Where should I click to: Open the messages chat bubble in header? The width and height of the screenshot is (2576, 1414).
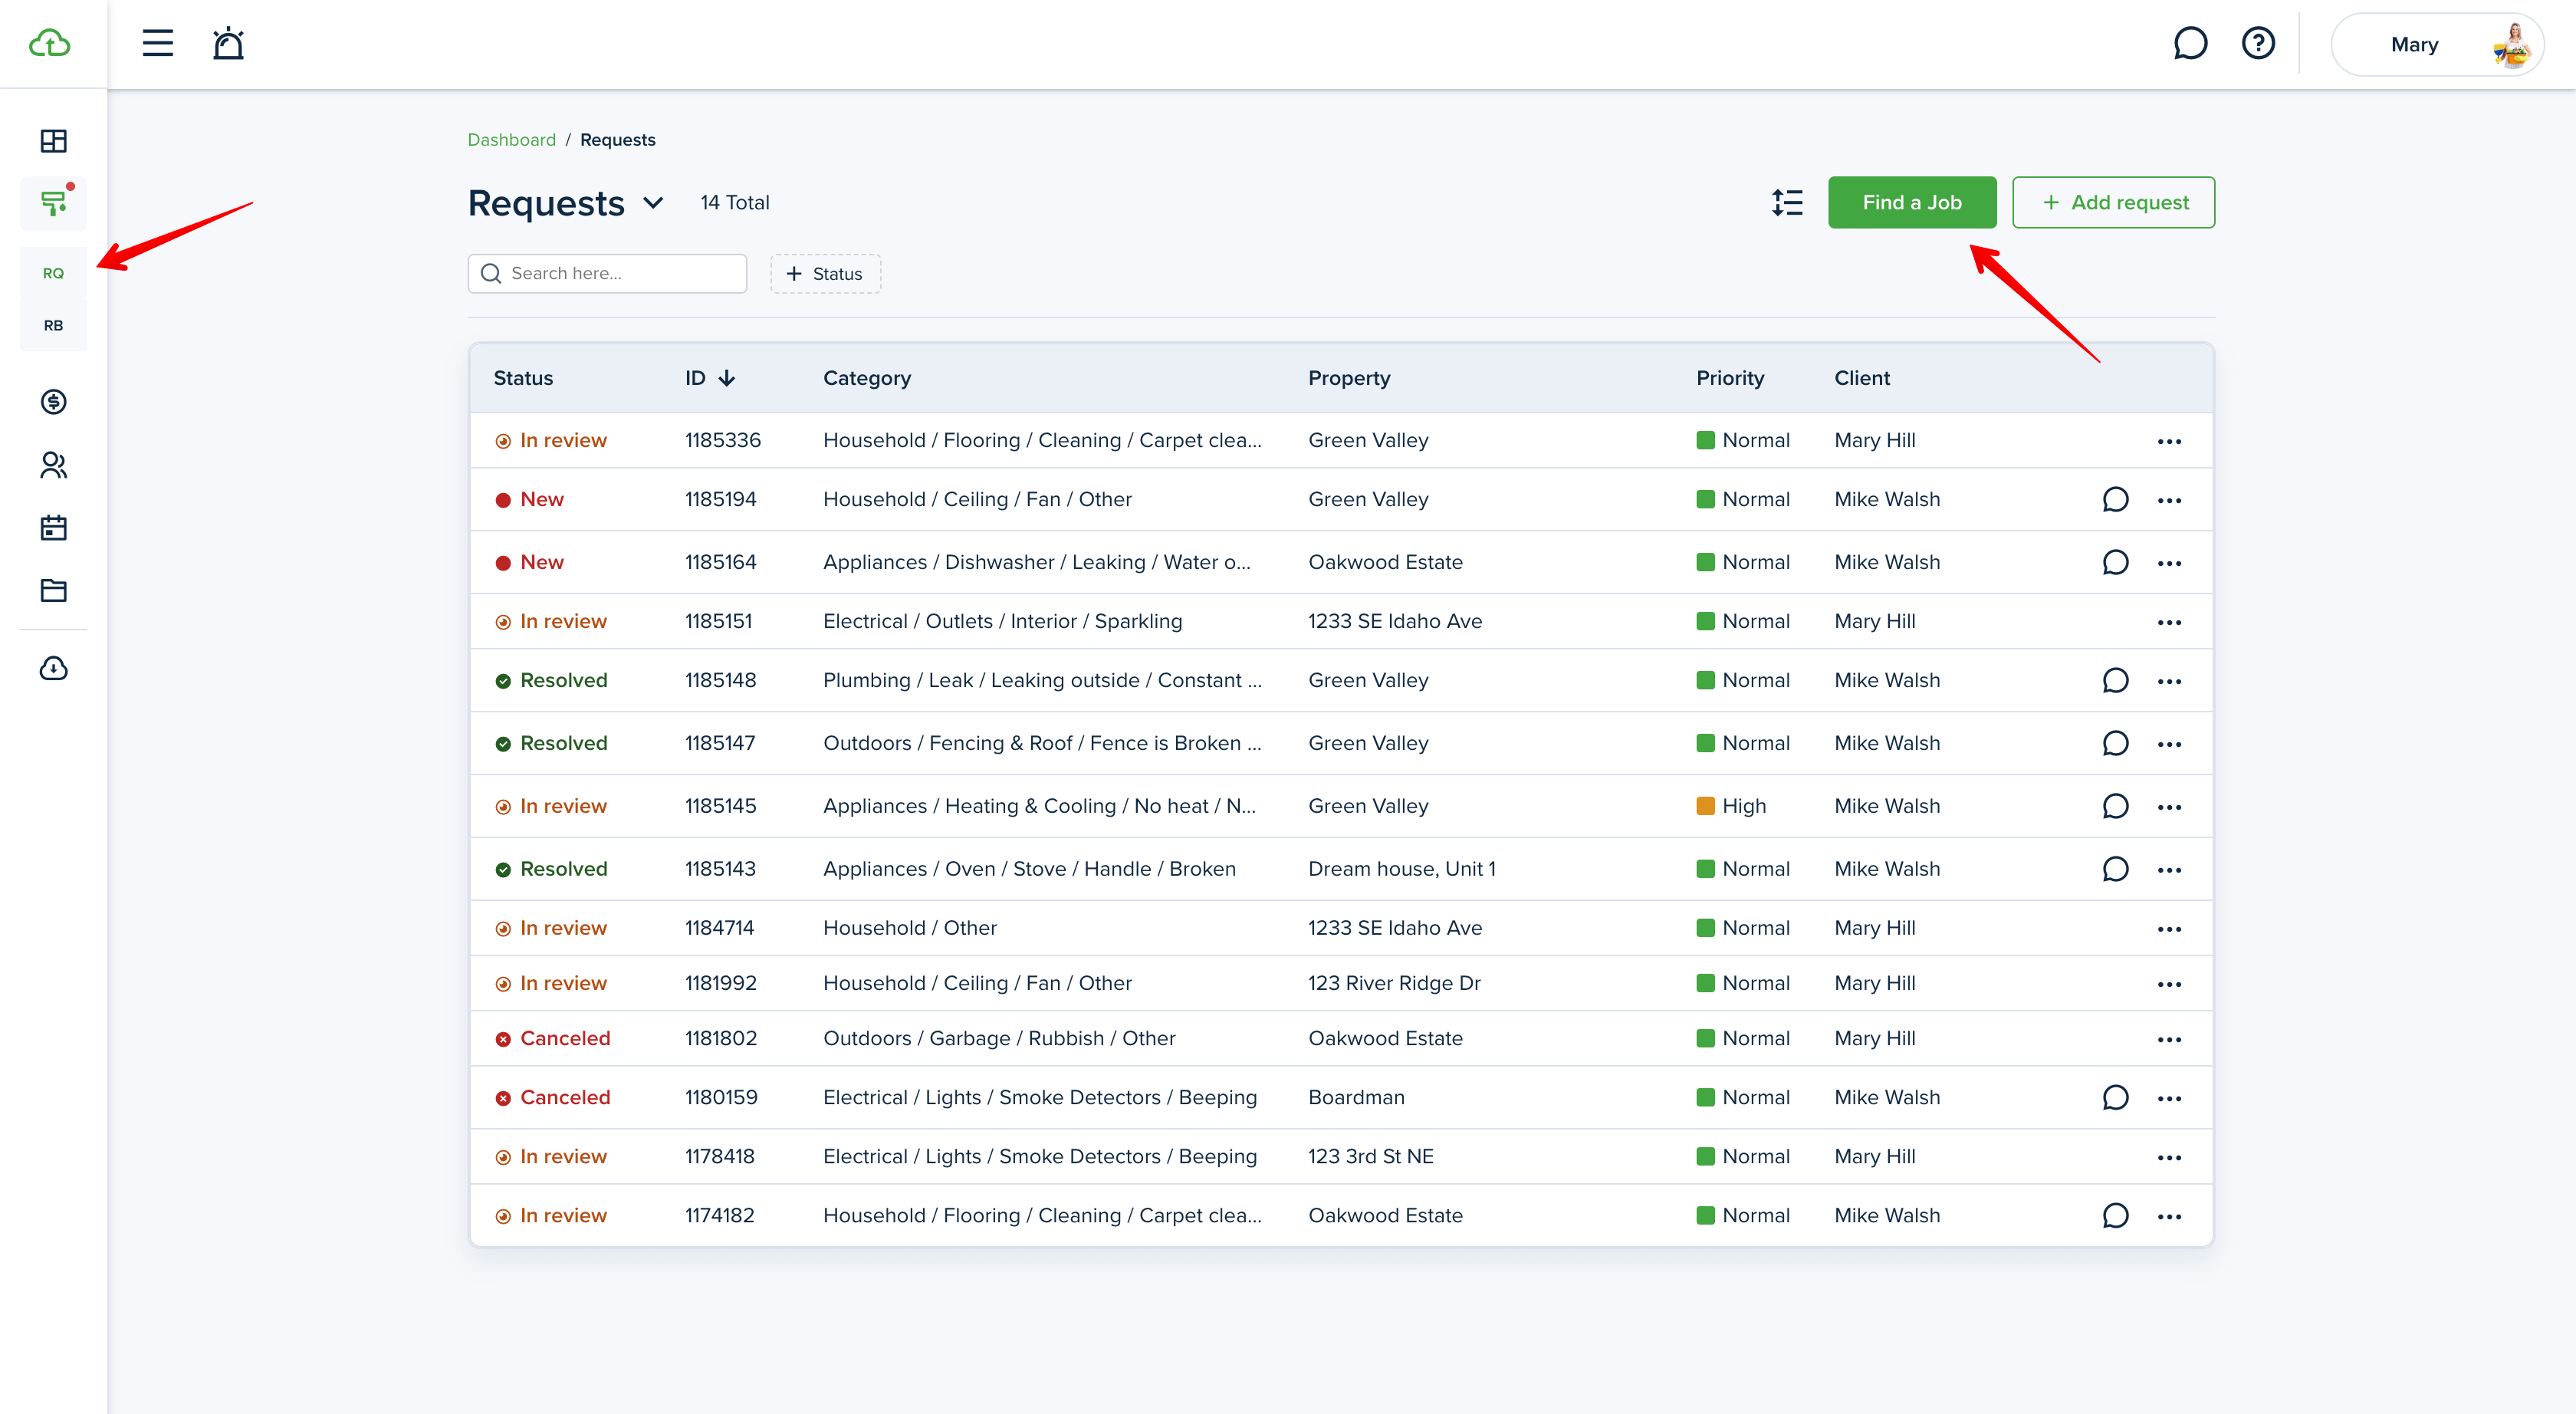pyautogui.click(x=2190, y=43)
